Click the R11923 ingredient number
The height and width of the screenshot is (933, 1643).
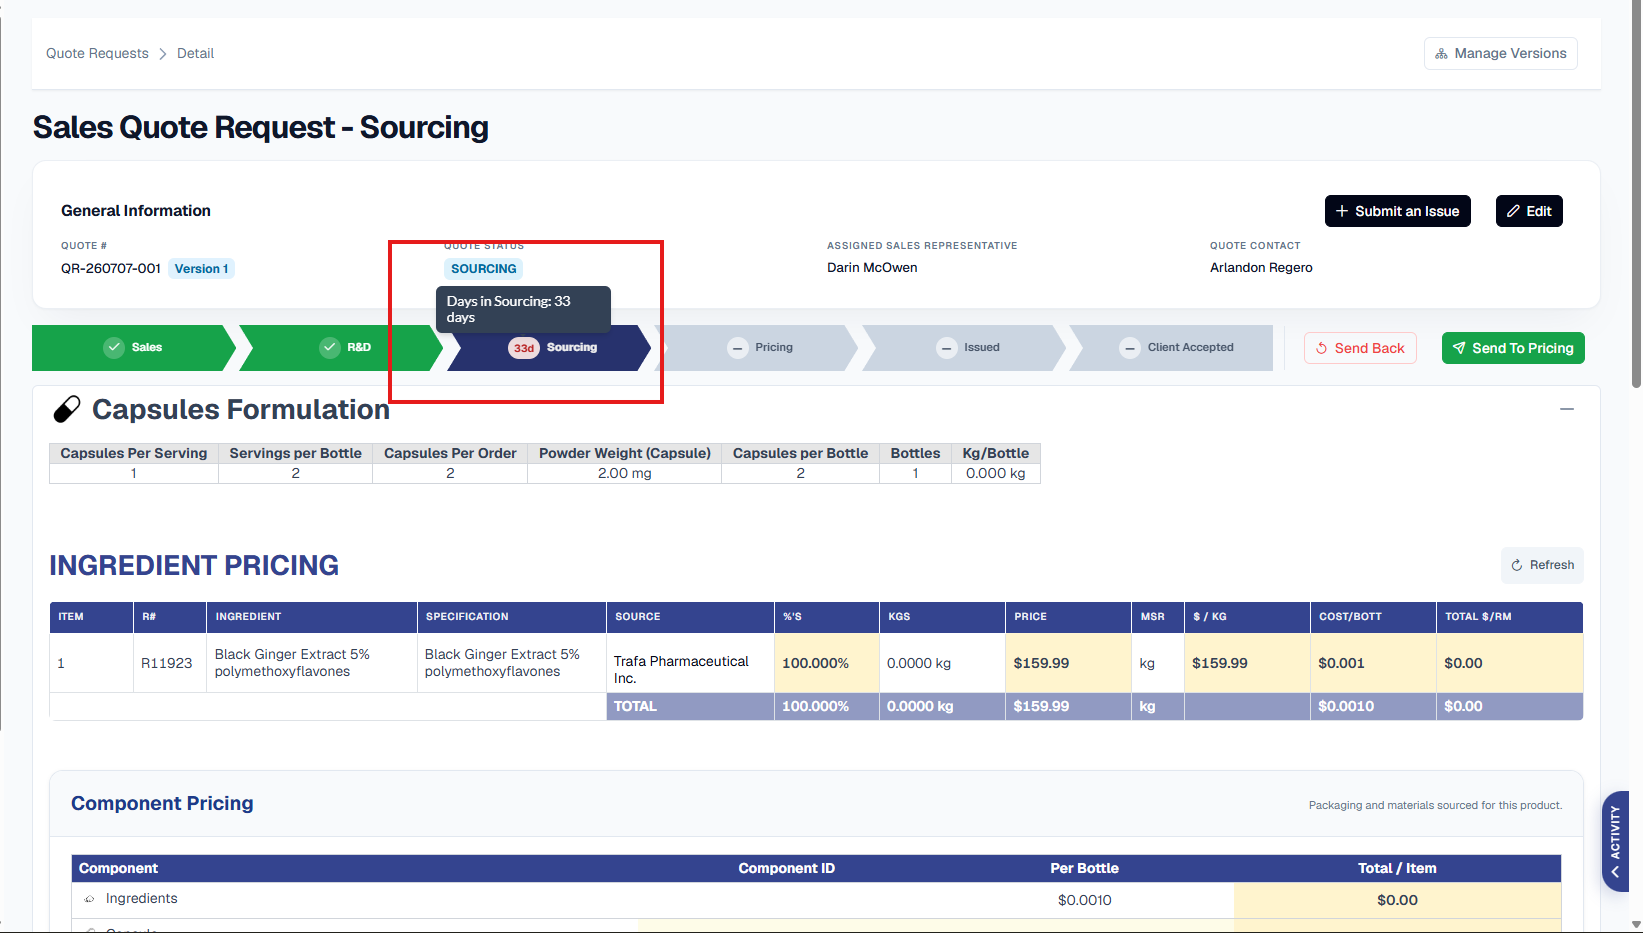[166, 663]
